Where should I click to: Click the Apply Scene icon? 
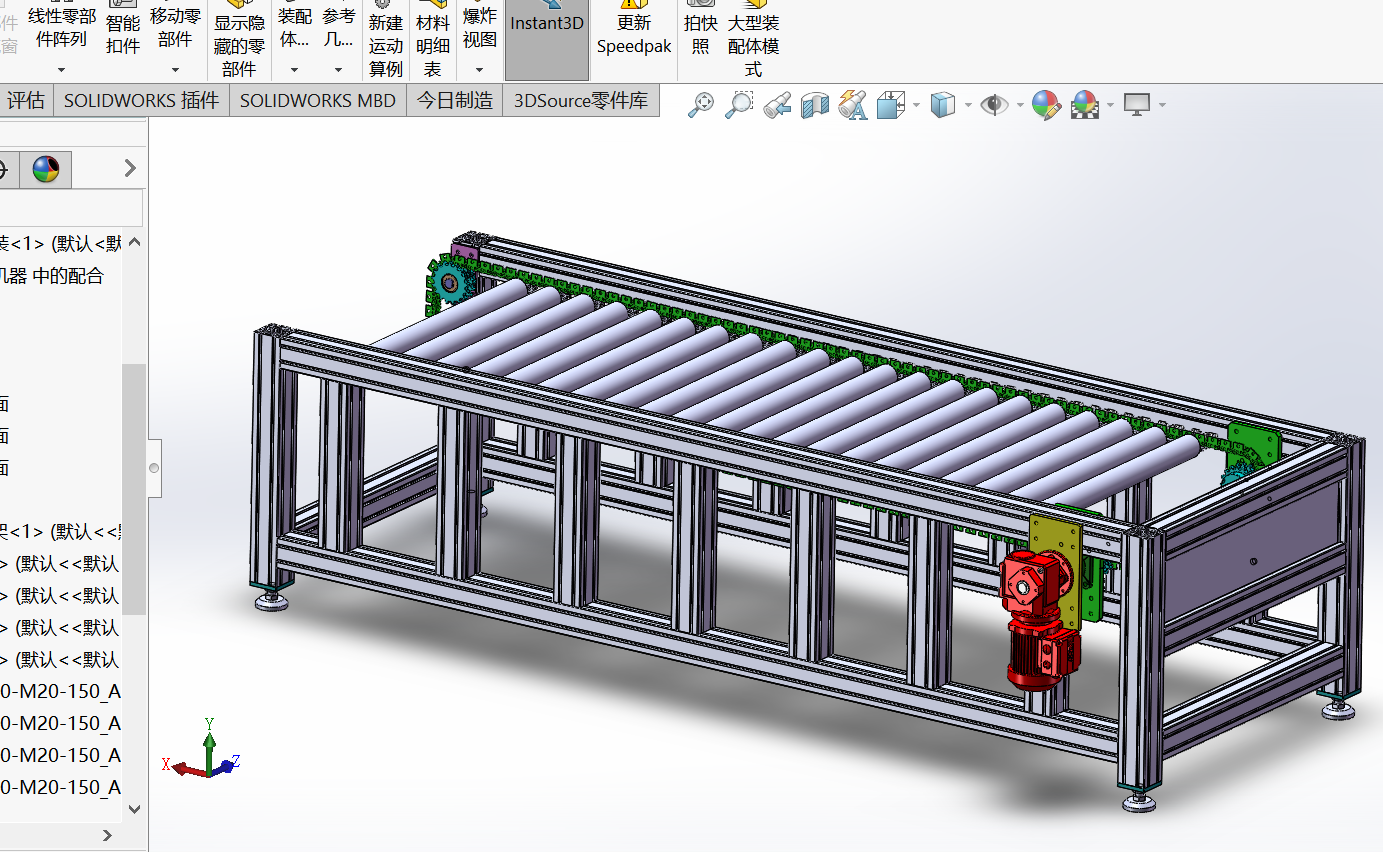tap(1085, 104)
